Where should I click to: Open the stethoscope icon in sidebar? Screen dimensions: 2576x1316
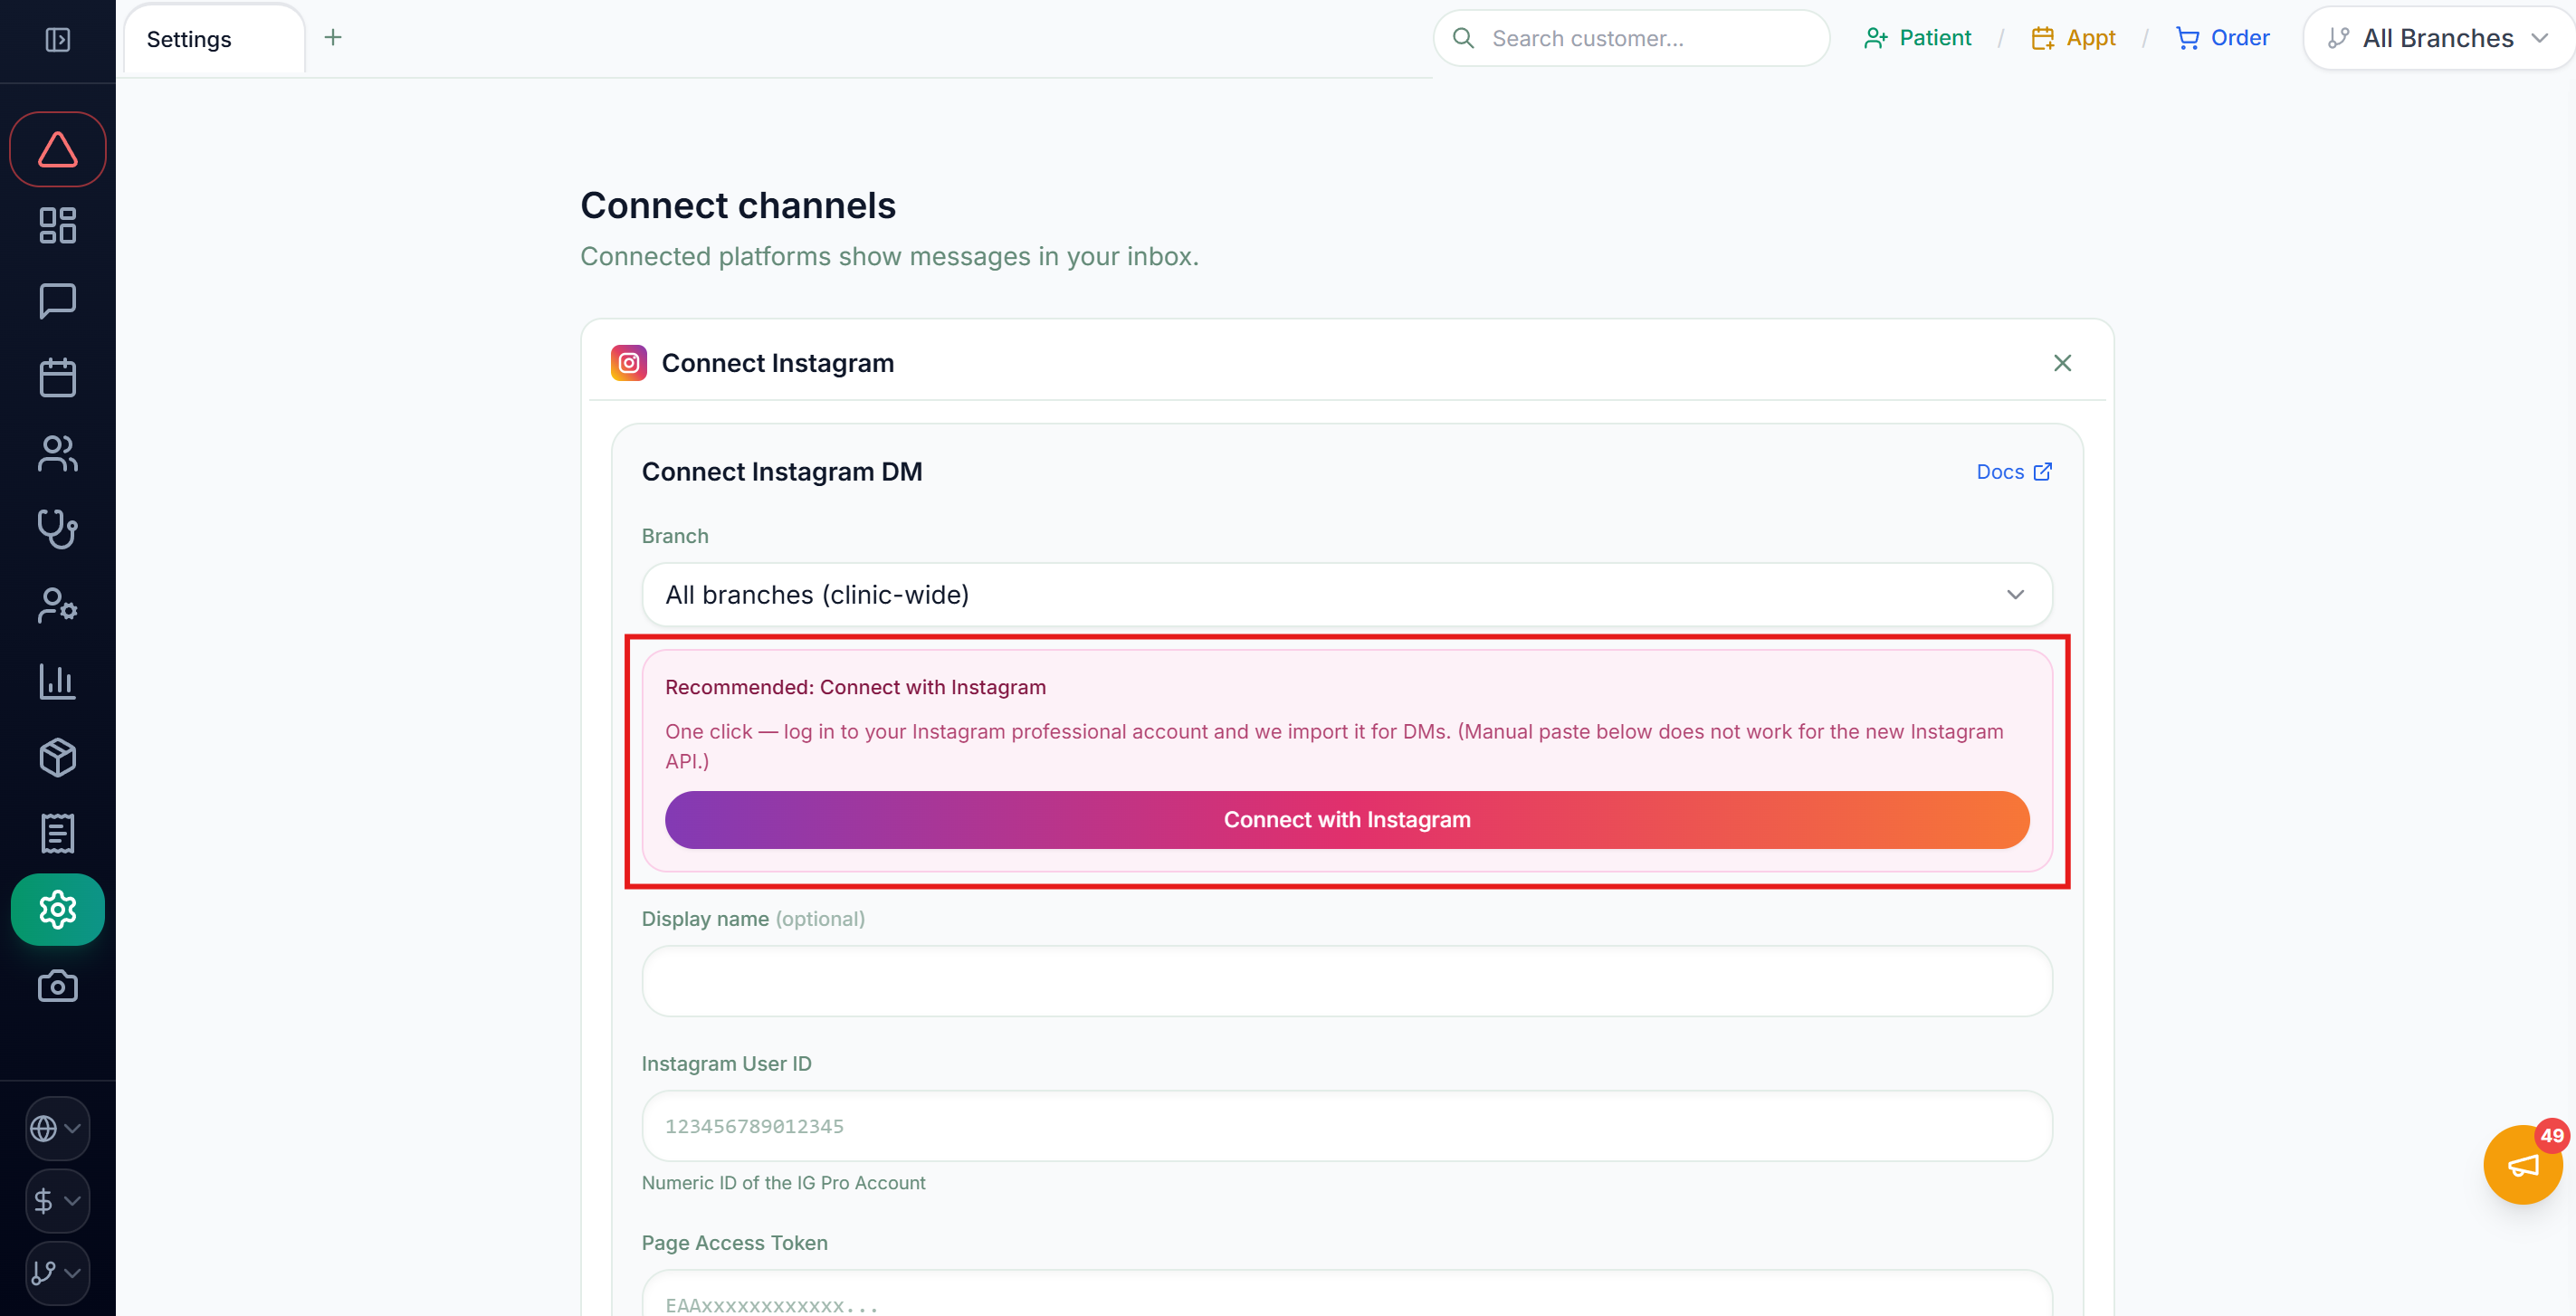(x=57, y=529)
